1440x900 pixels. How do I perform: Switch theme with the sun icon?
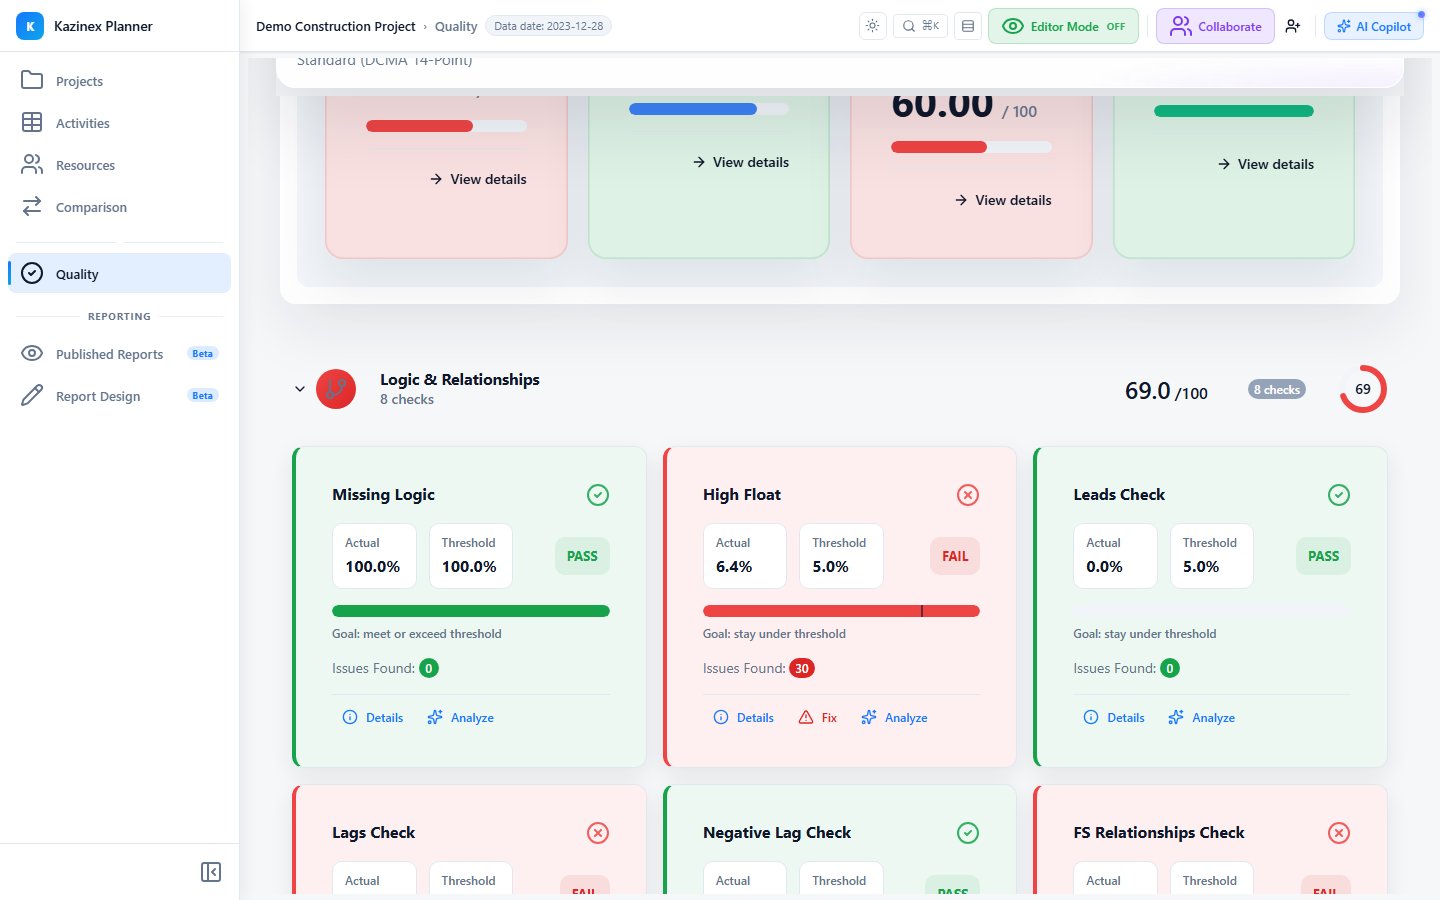pyautogui.click(x=873, y=26)
